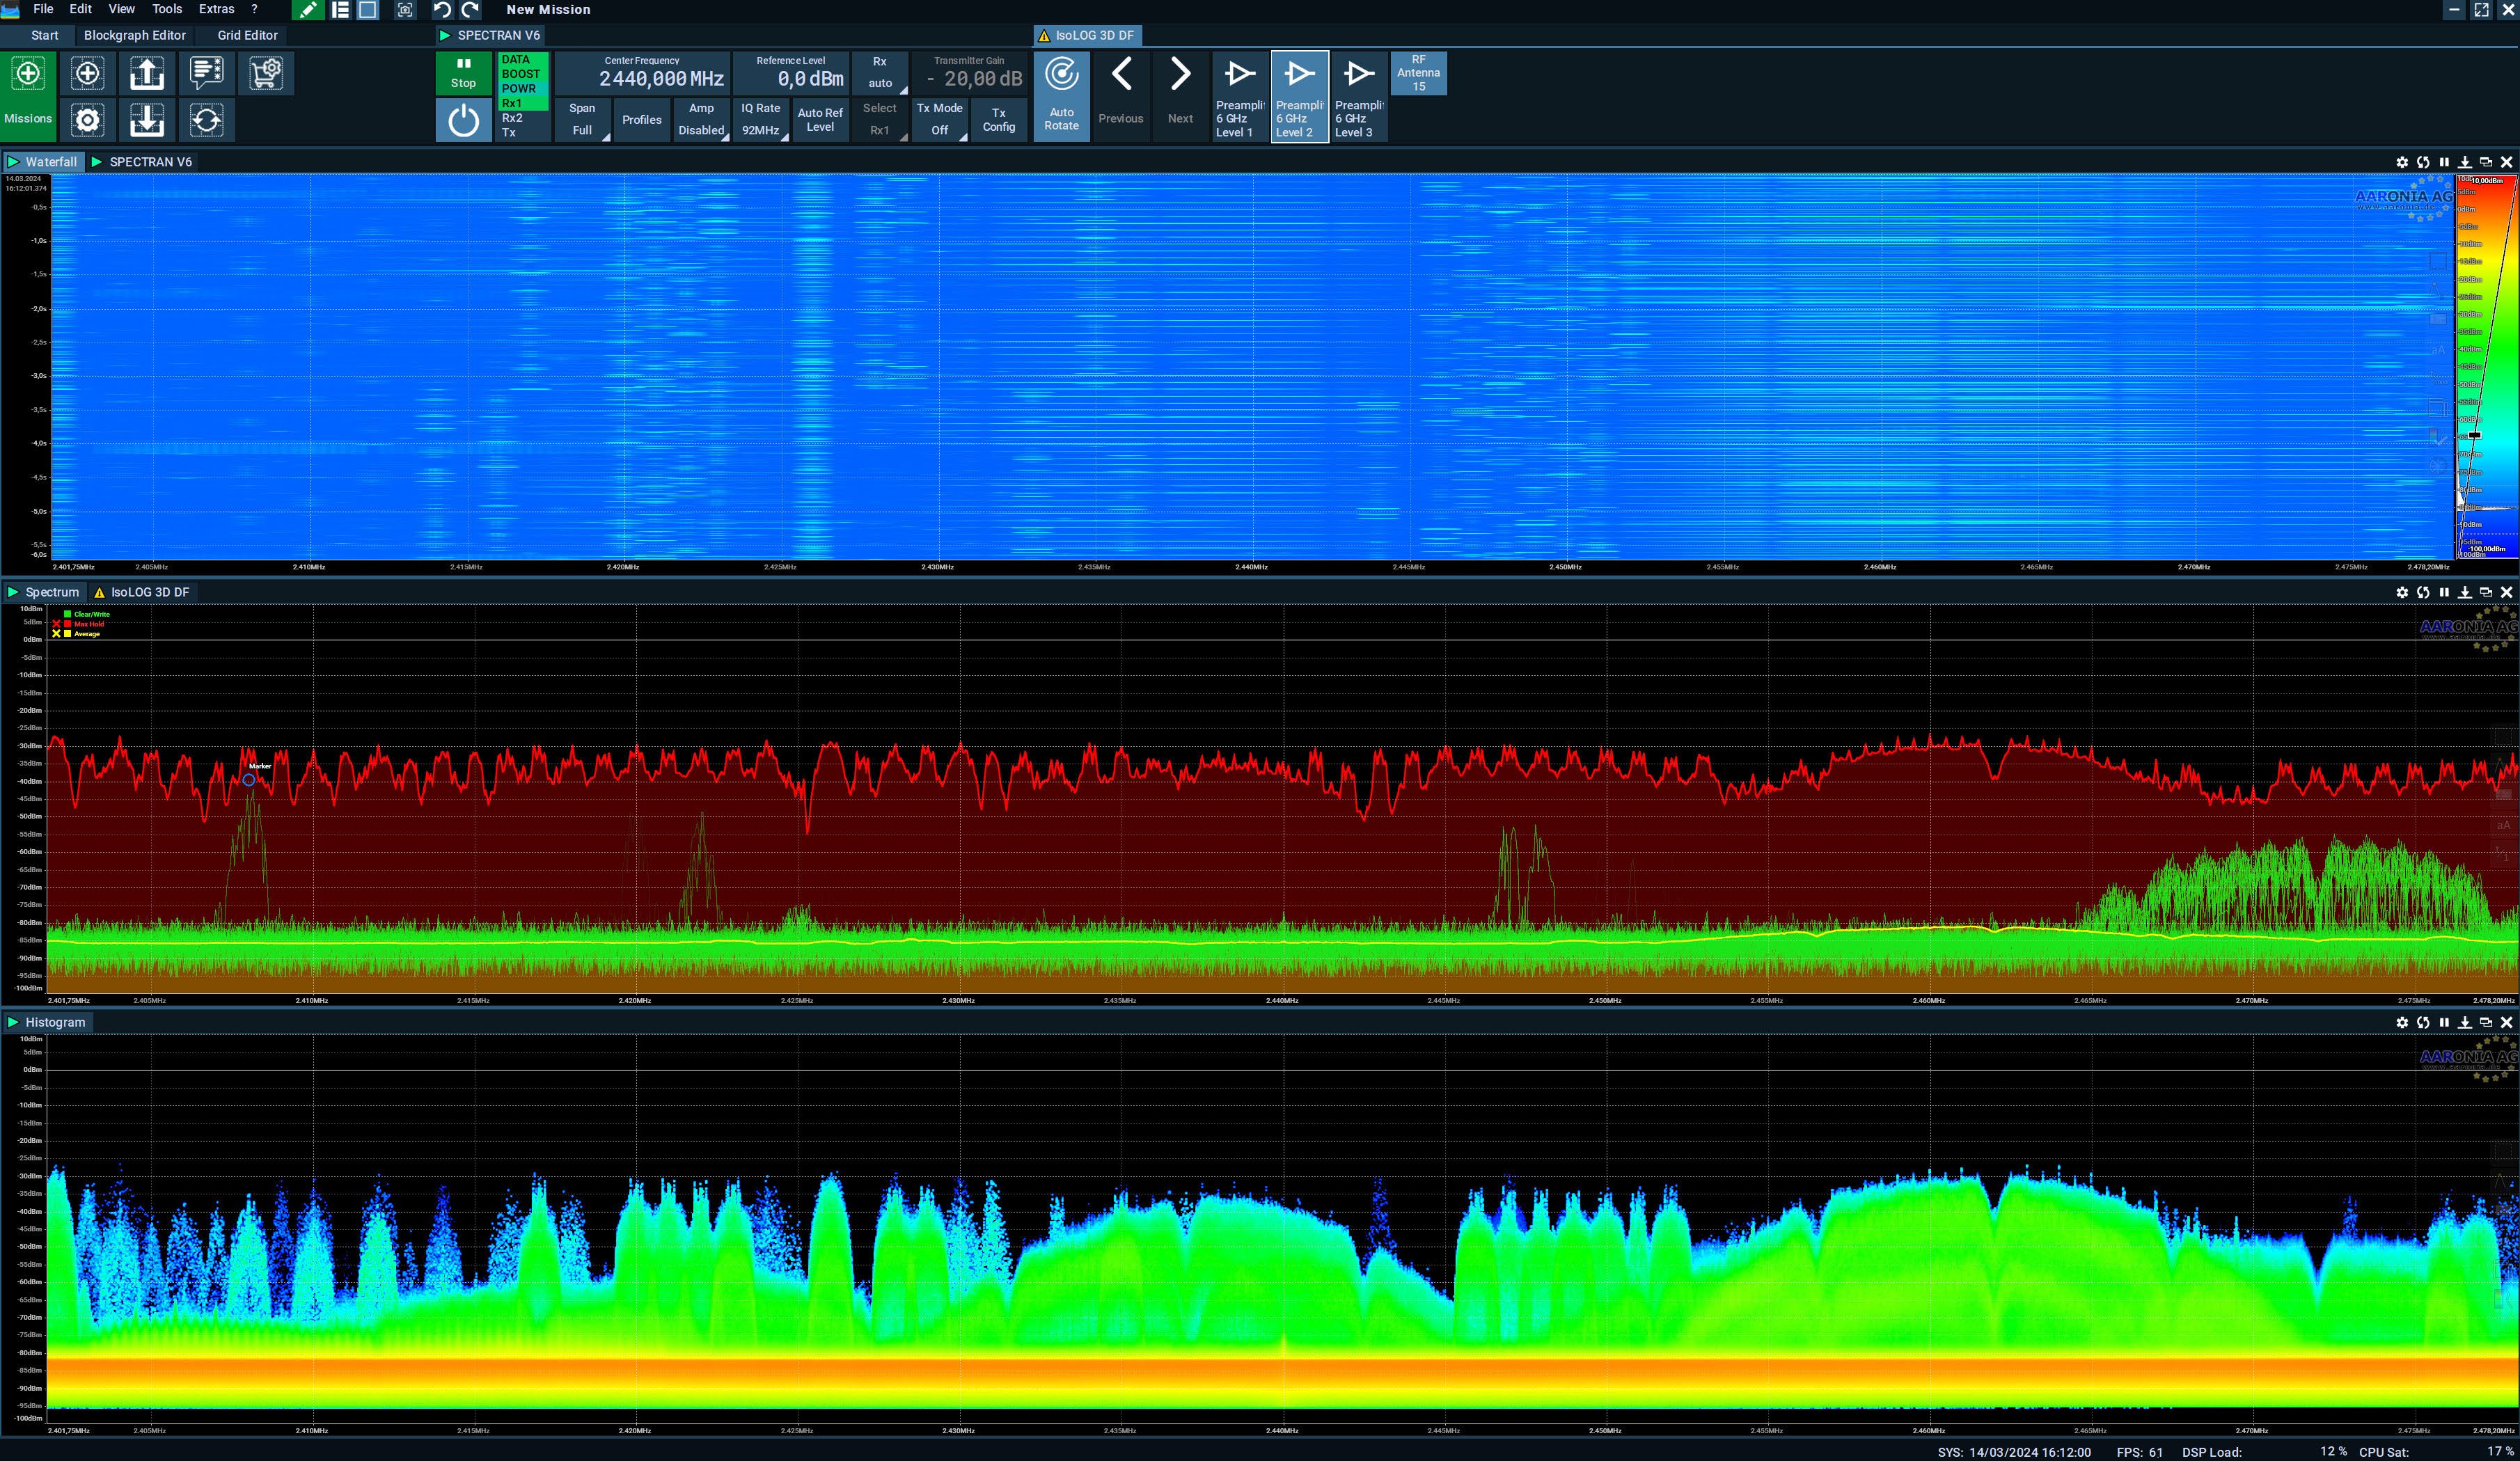The width and height of the screenshot is (2520, 1461).
Task: Open Profiles
Action: 642,120
